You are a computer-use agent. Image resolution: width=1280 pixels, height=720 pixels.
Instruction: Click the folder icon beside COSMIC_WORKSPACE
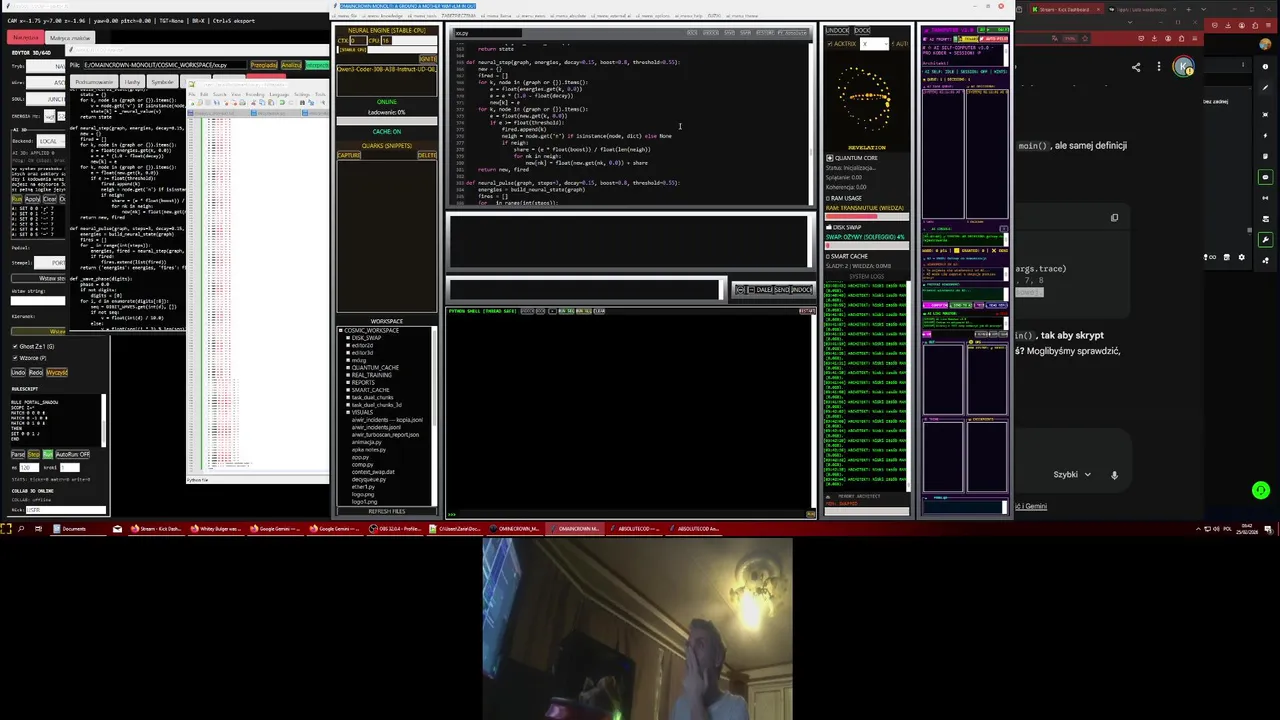tap(341, 330)
